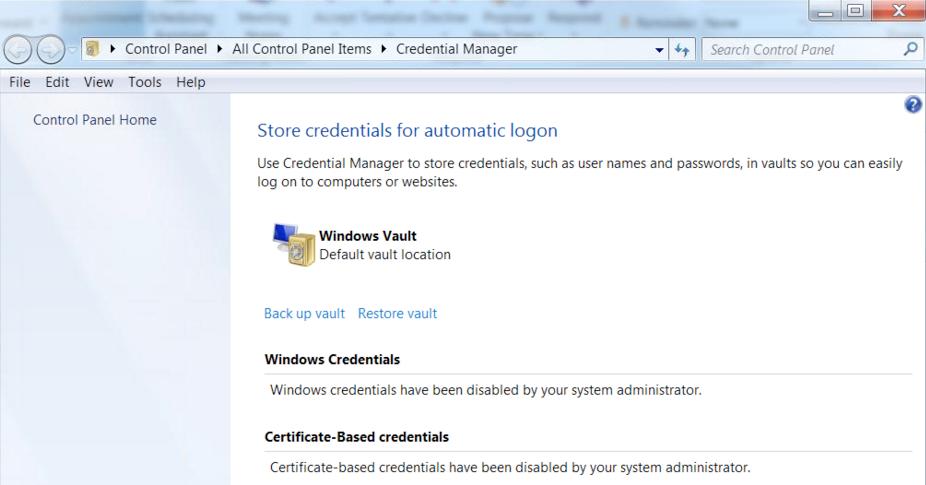926x485 pixels.
Task: Click the Default vault location text
Action: 385,255
